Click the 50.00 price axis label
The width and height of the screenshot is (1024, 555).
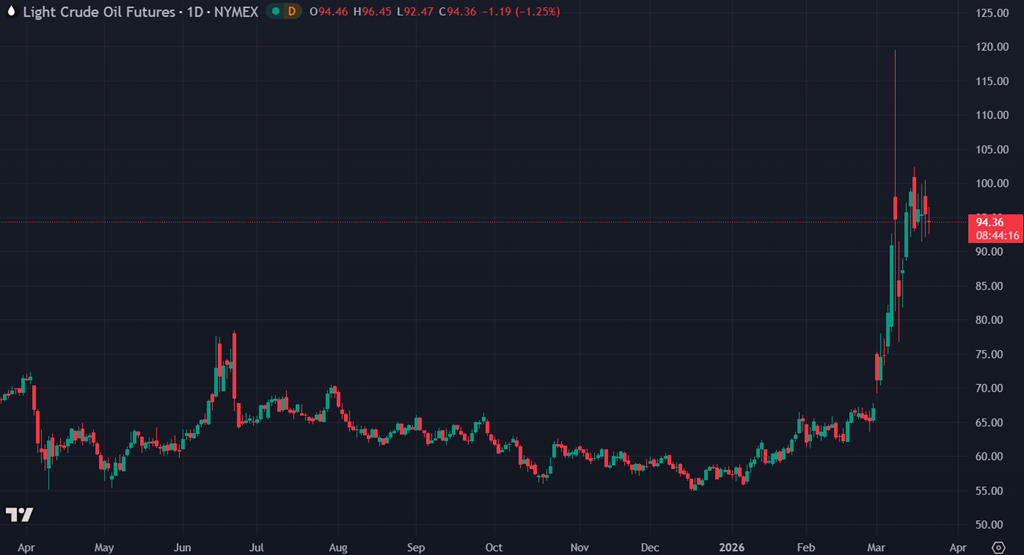(990, 525)
